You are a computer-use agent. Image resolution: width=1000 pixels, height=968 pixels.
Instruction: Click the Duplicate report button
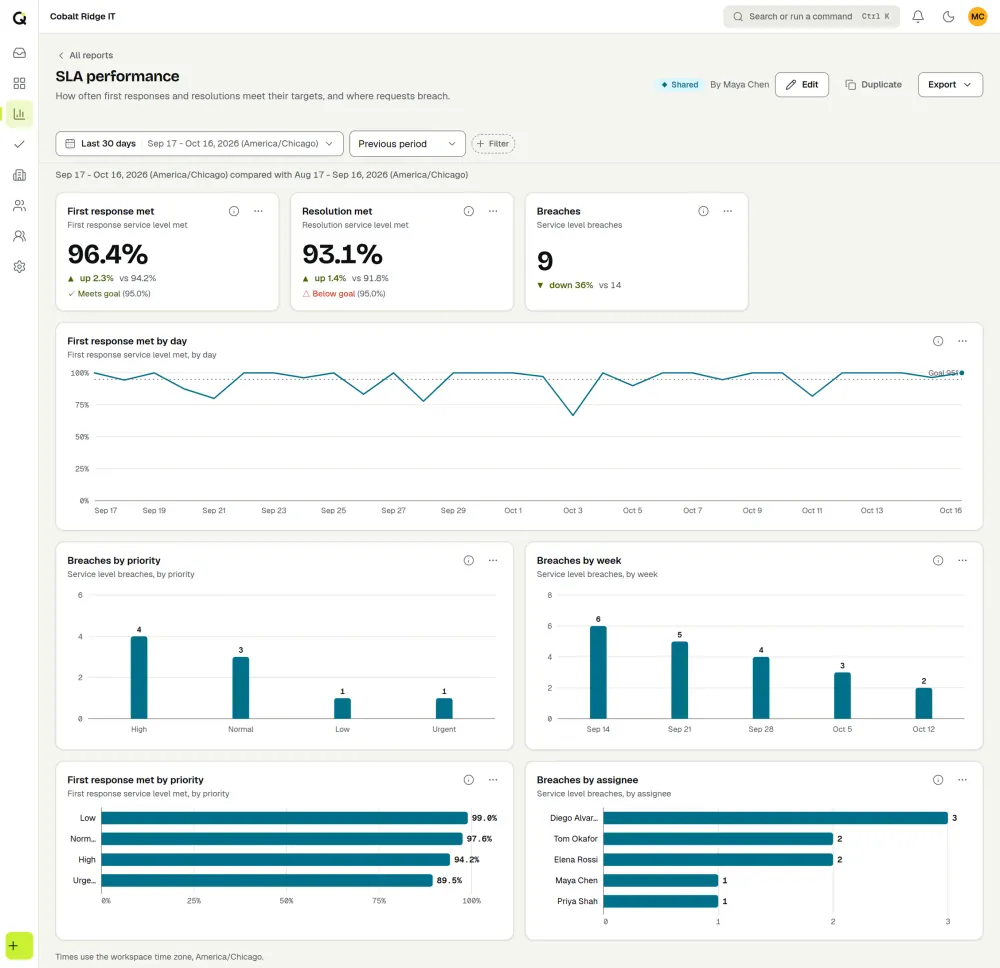click(x=873, y=84)
